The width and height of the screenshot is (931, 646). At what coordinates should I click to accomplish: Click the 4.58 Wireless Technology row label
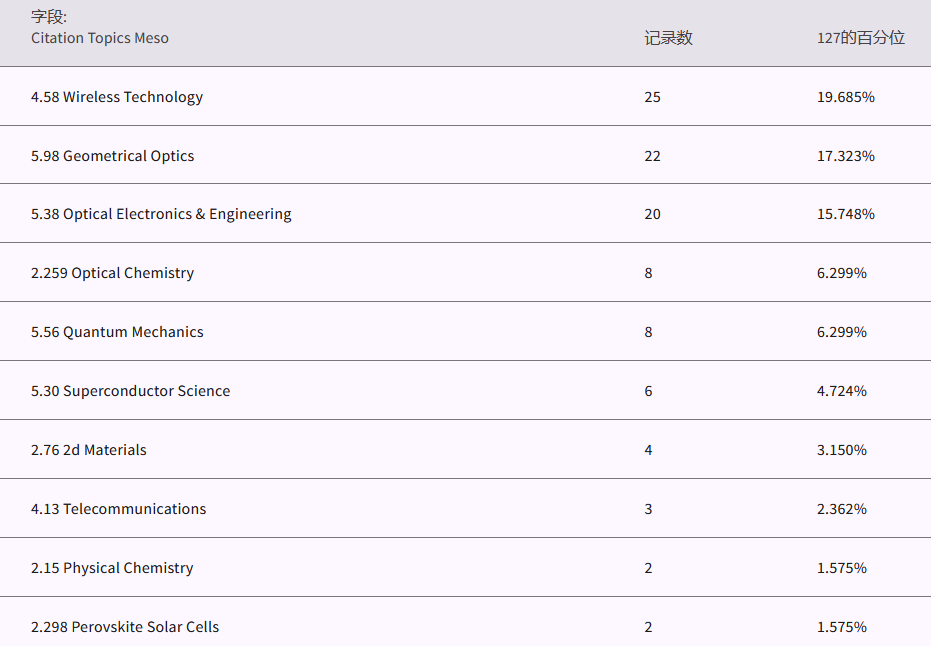click(x=117, y=97)
